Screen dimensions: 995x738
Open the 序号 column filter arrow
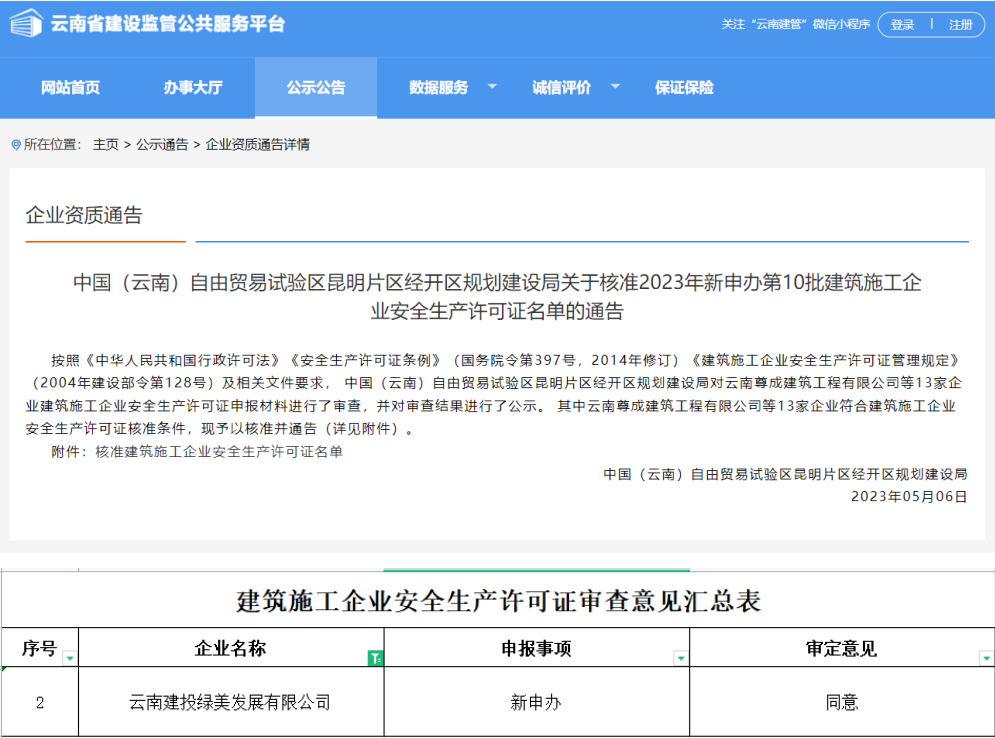(x=69, y=658)
